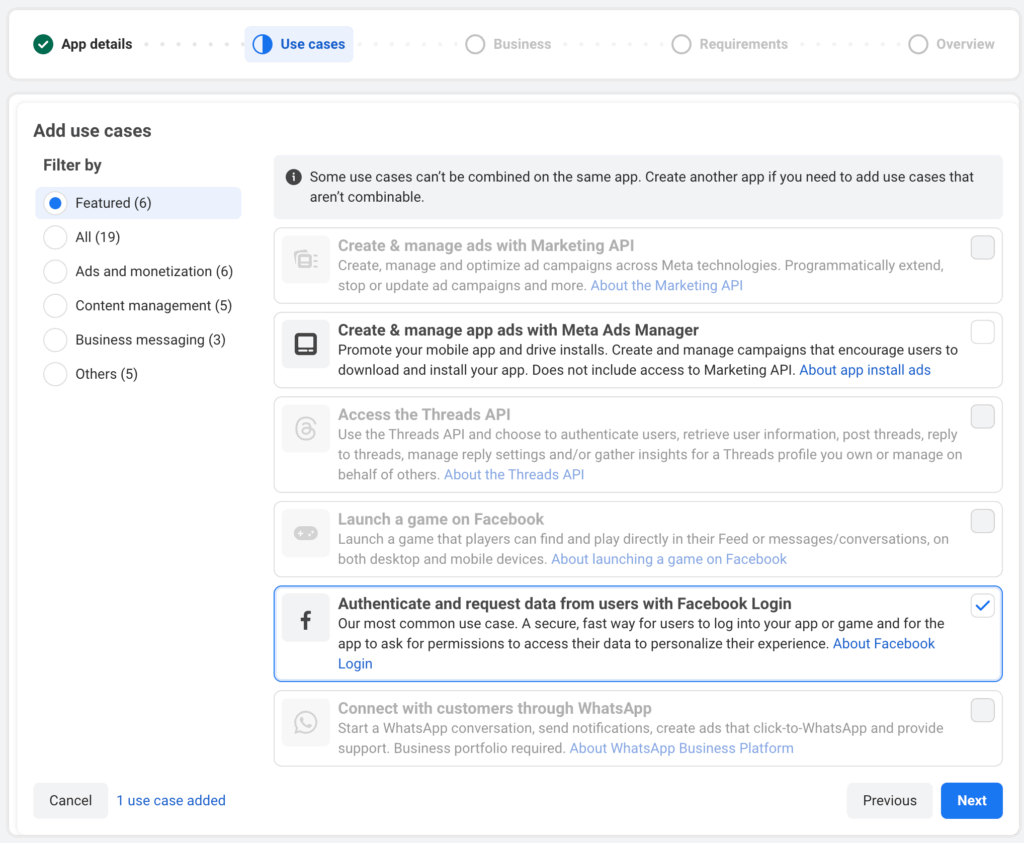Open the About app install ads link
Screen dimensions: 1024x843
click(x=864, y=370)
